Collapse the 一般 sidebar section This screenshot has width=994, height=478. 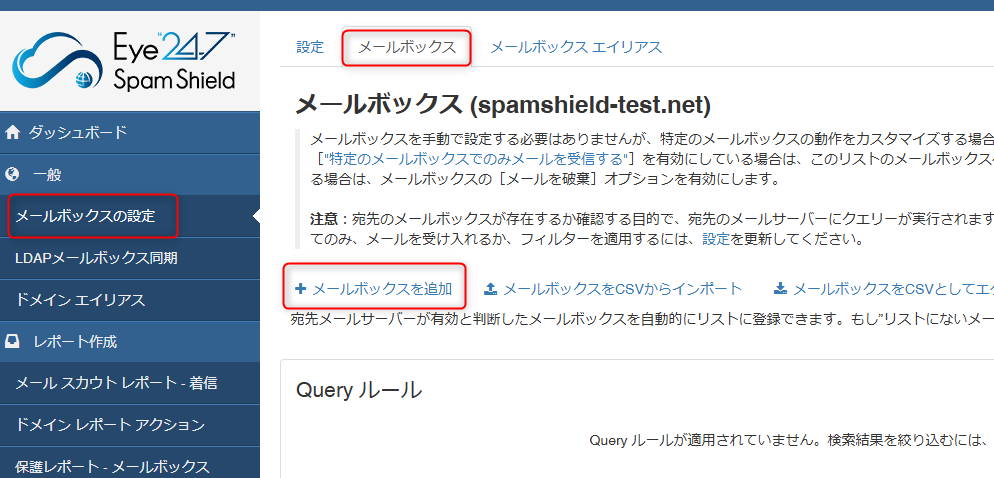[x=130, y=174]
